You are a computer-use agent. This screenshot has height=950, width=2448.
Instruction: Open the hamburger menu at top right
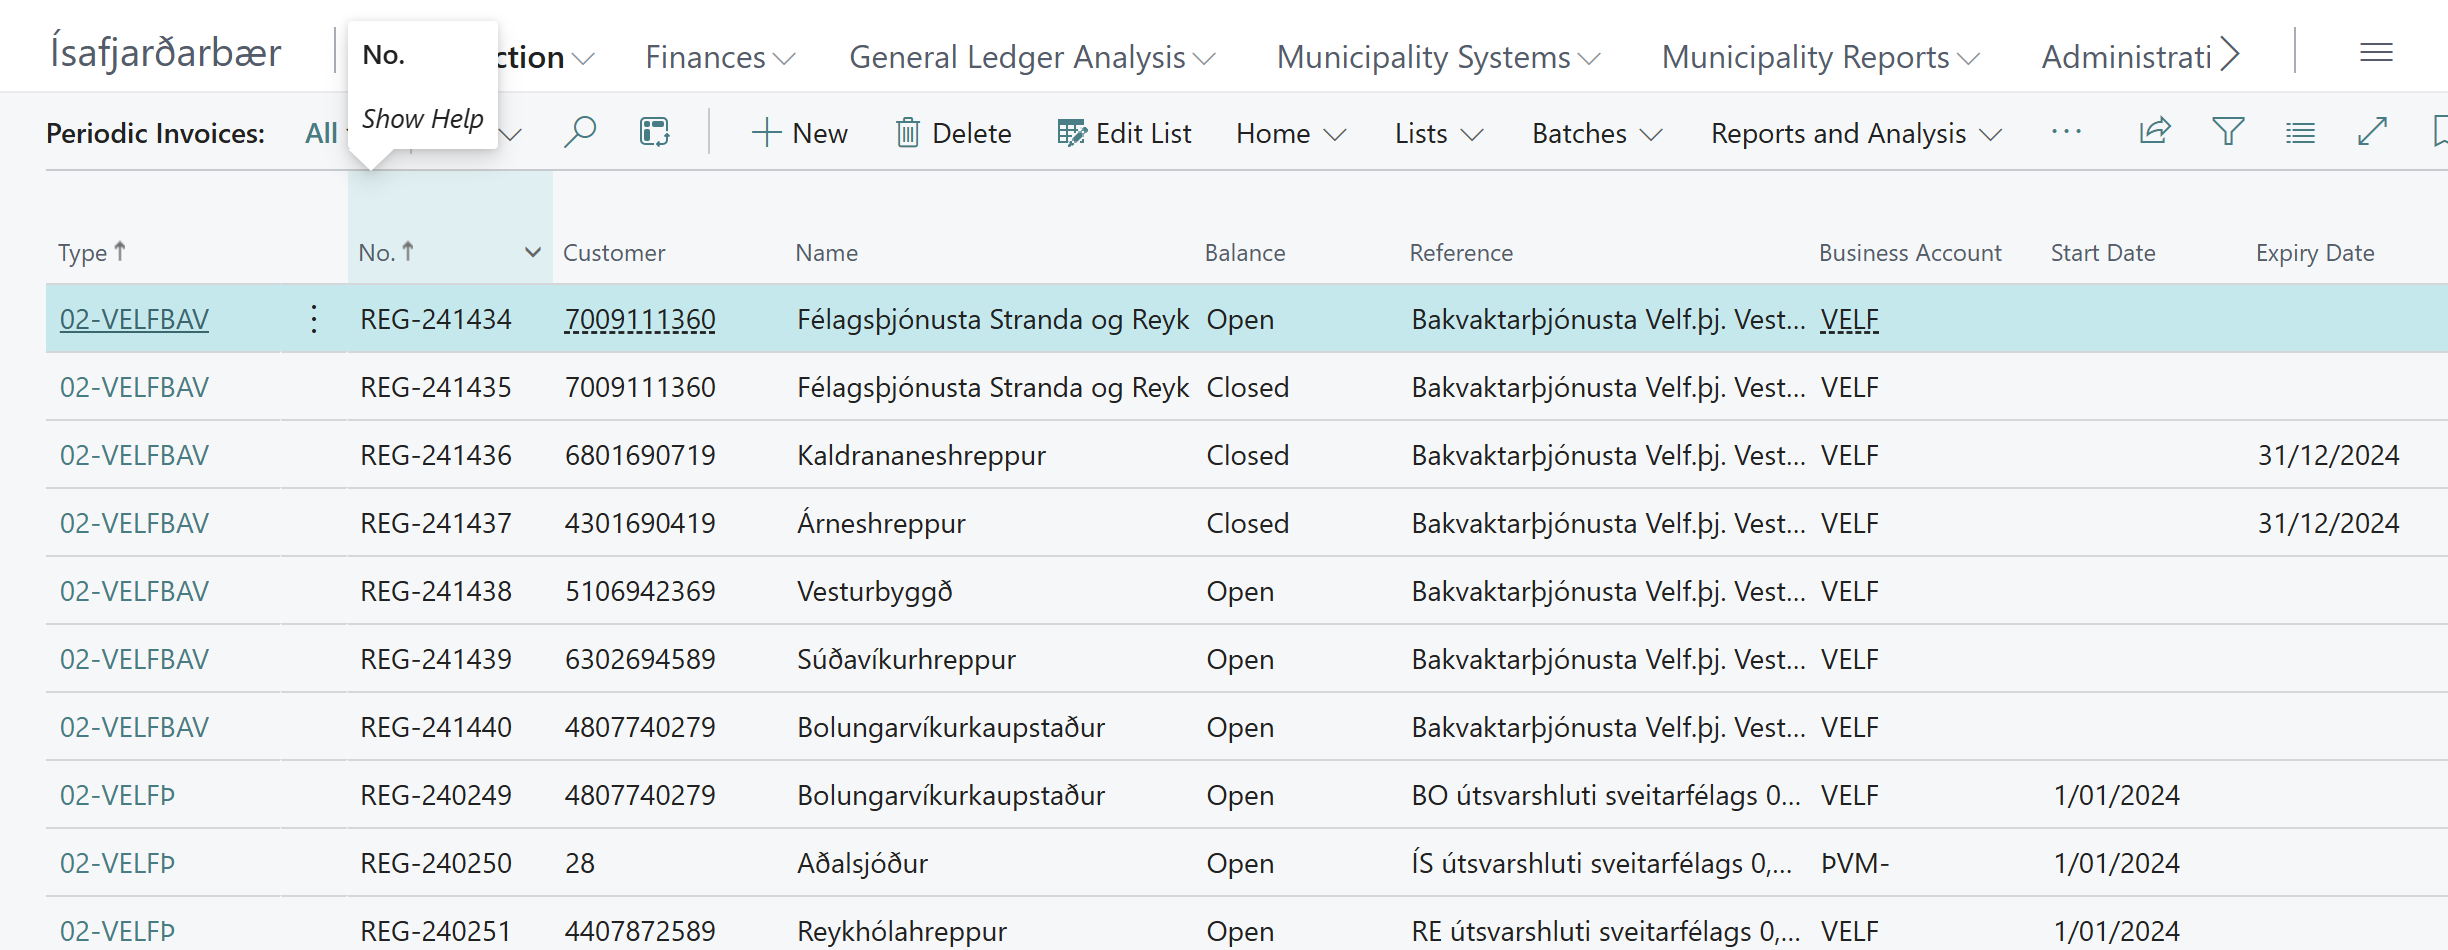(2375, 53)
